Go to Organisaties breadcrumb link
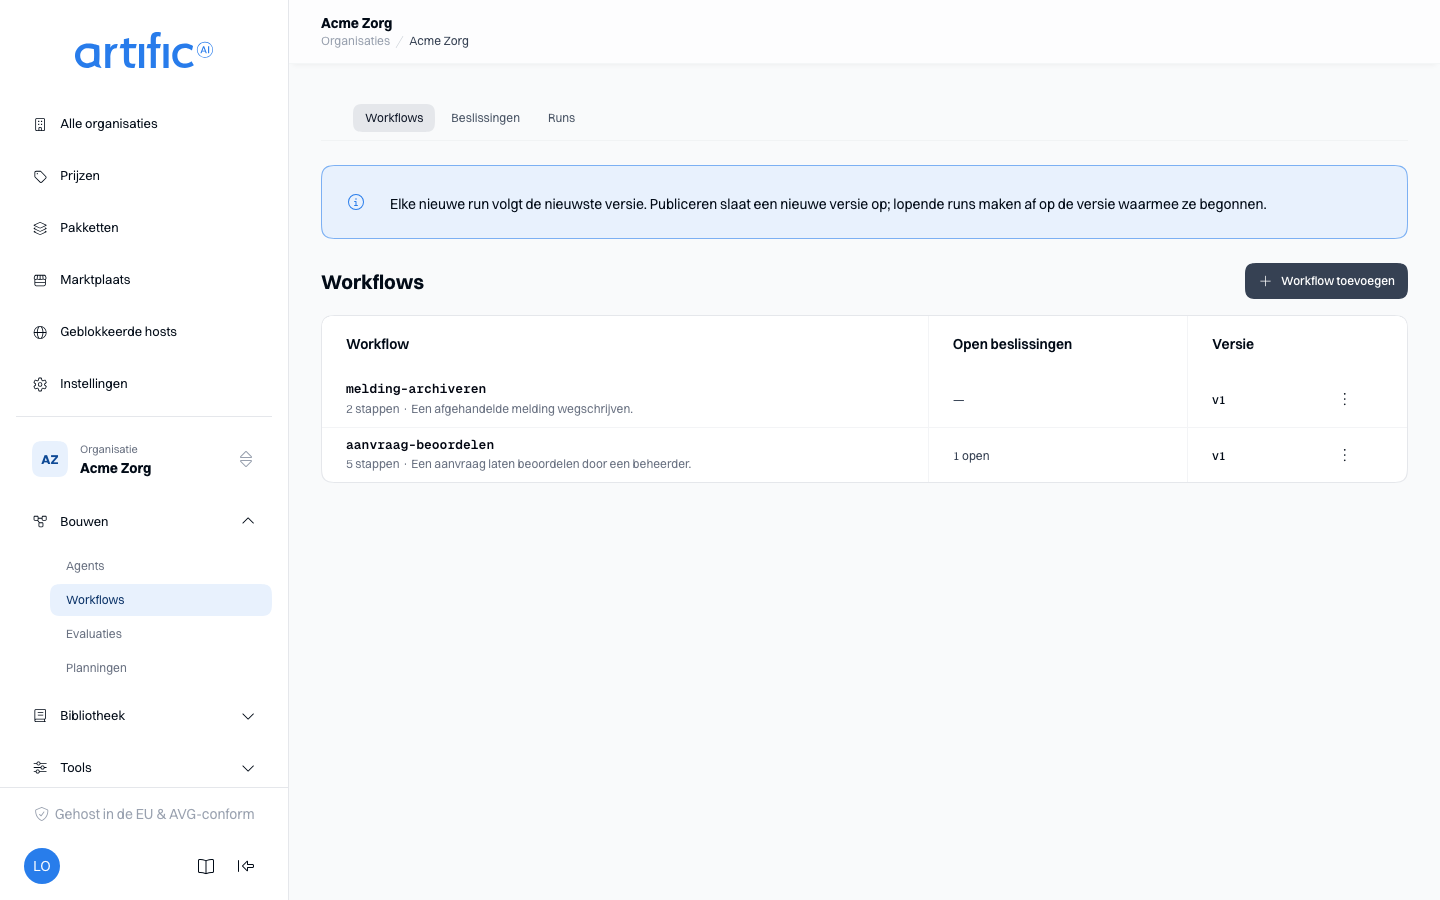1440x900 pixels. tap(355, 41)
